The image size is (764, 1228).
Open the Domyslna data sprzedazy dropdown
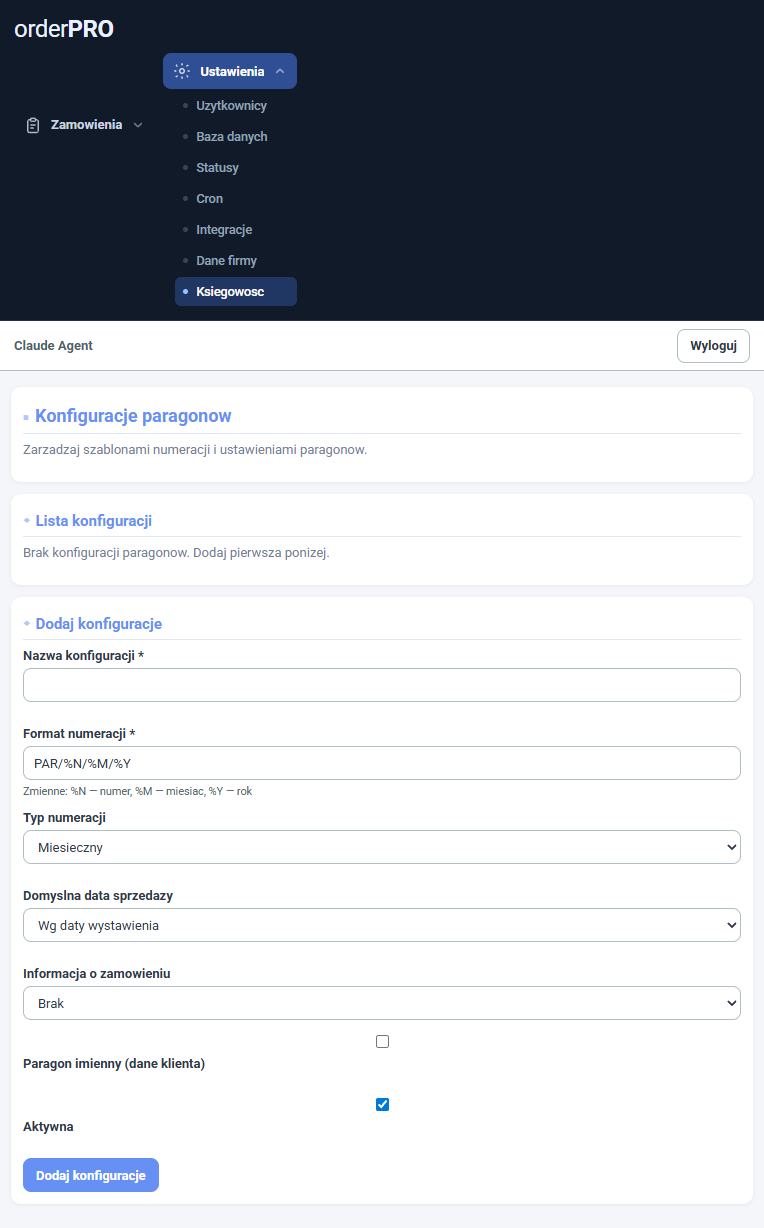coord(381,925)
